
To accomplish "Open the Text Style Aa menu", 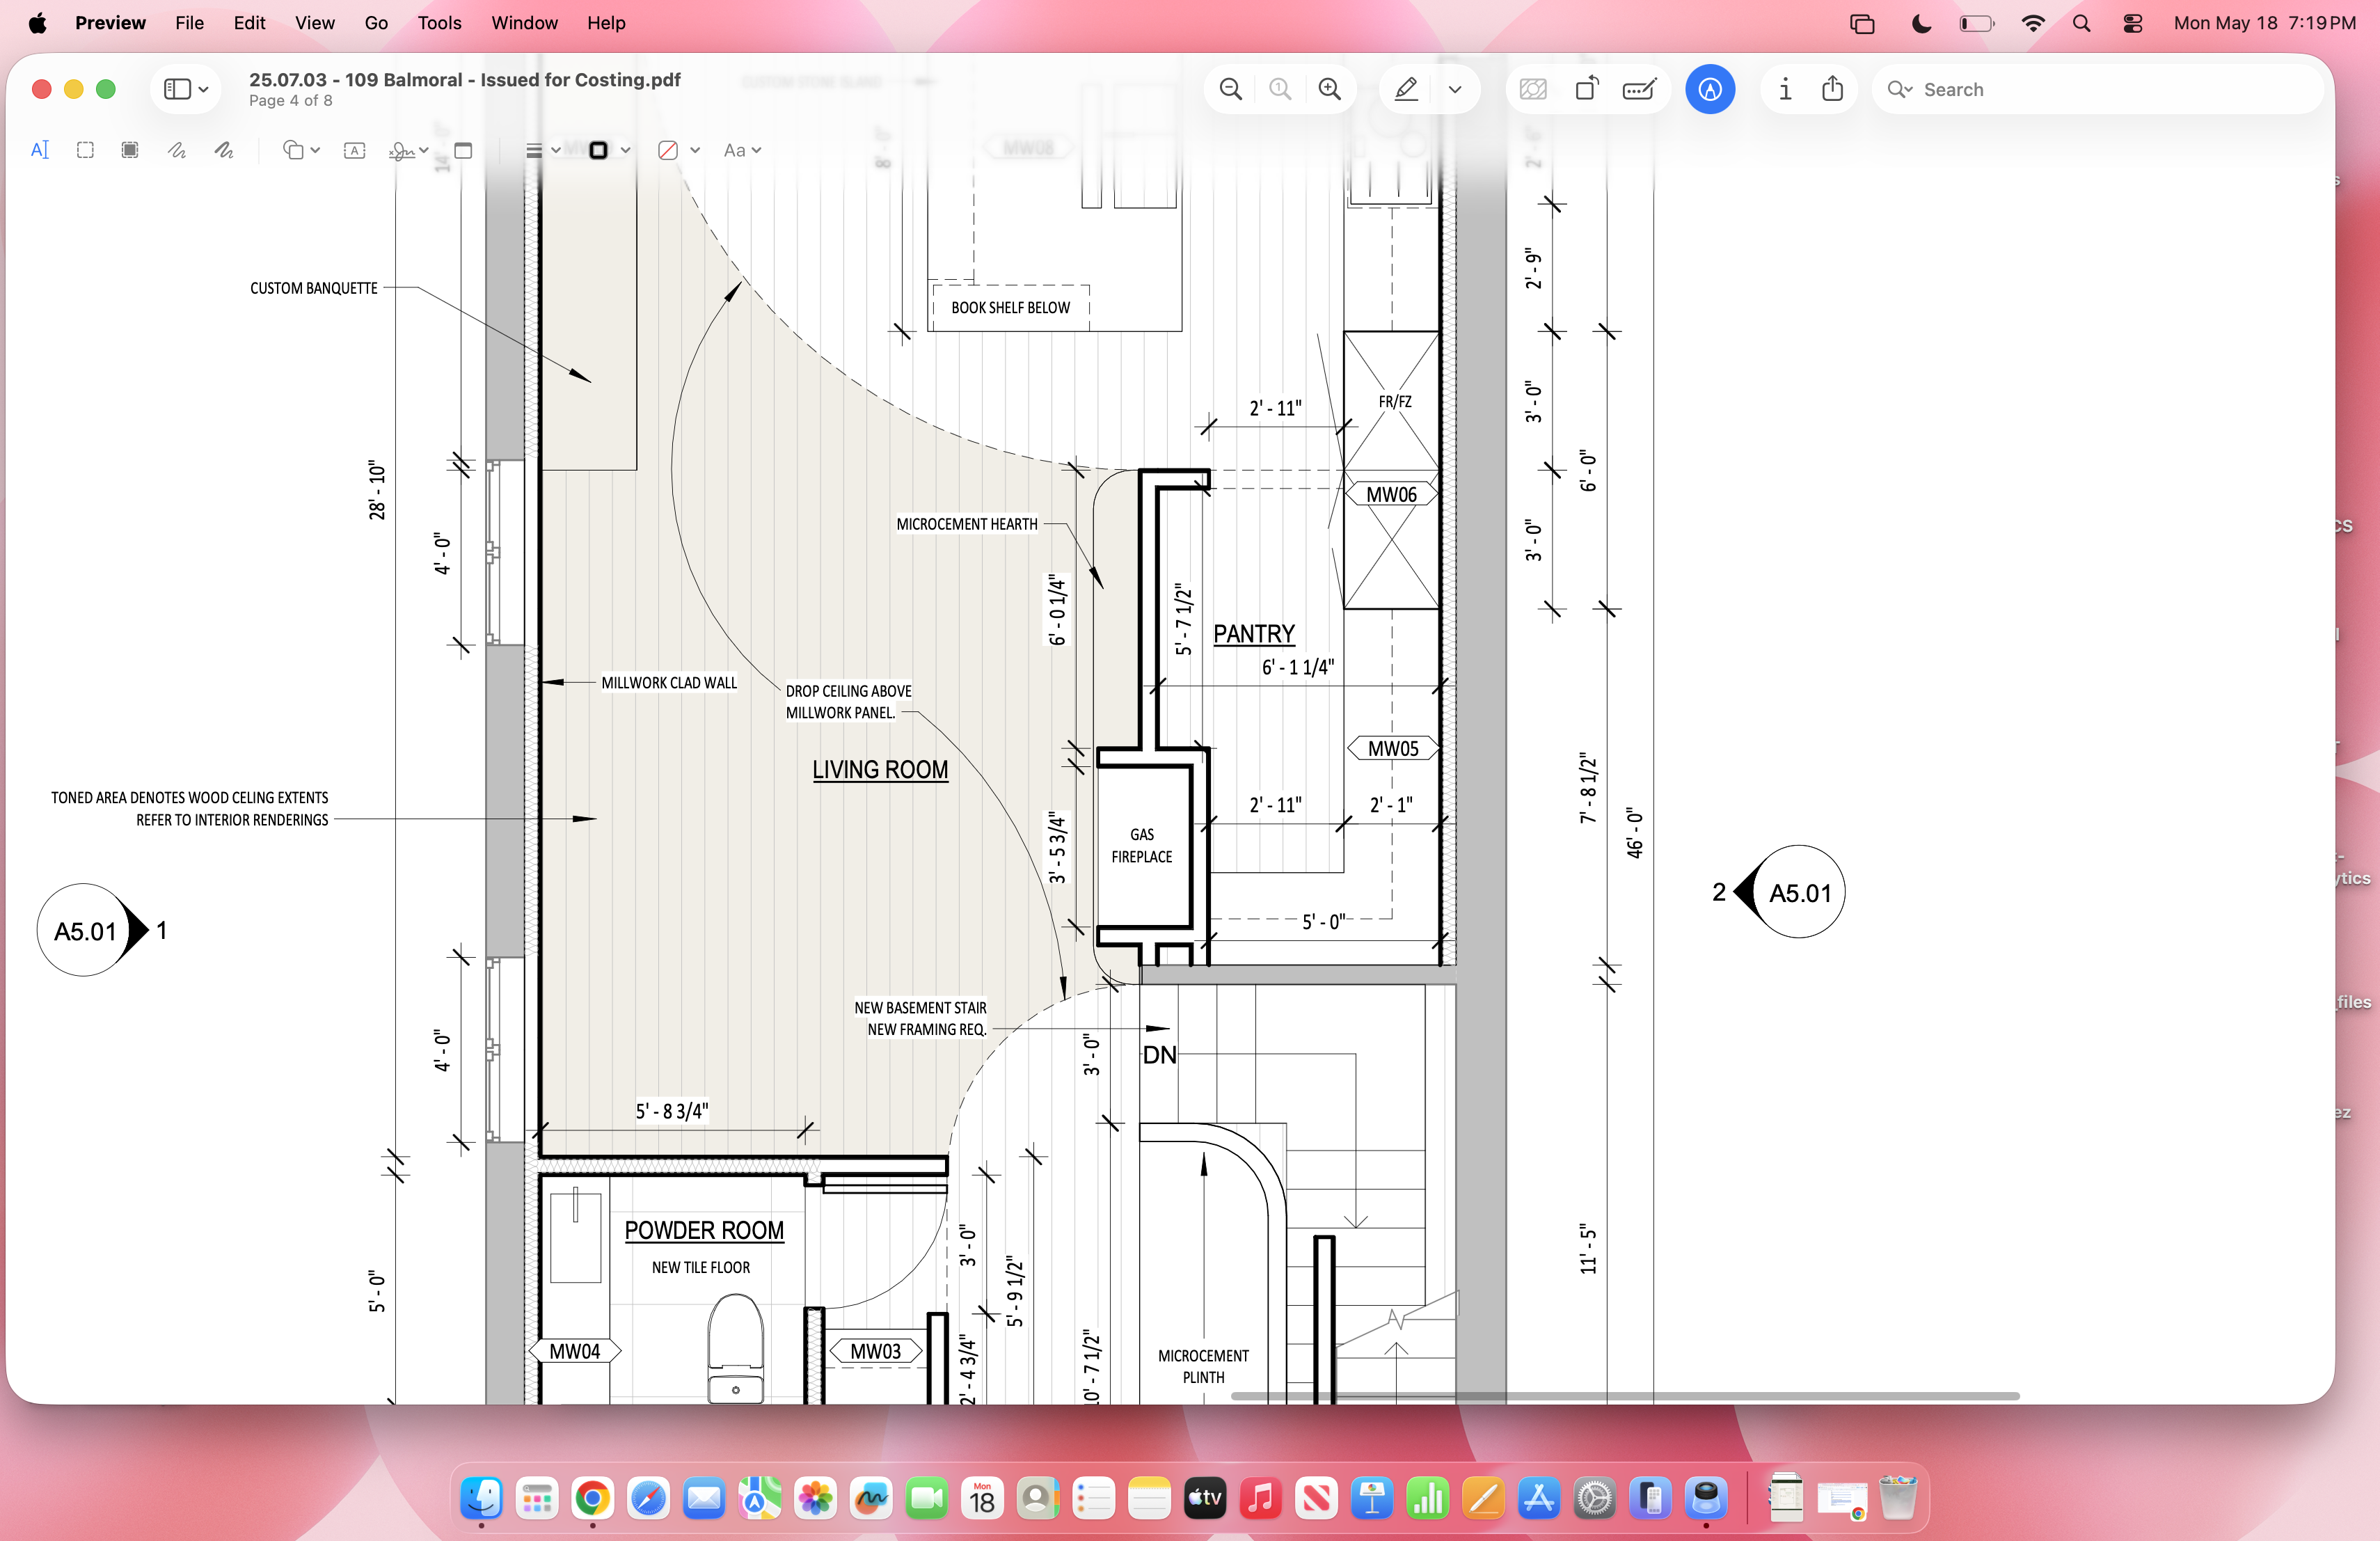I will (x=742, y=150).
